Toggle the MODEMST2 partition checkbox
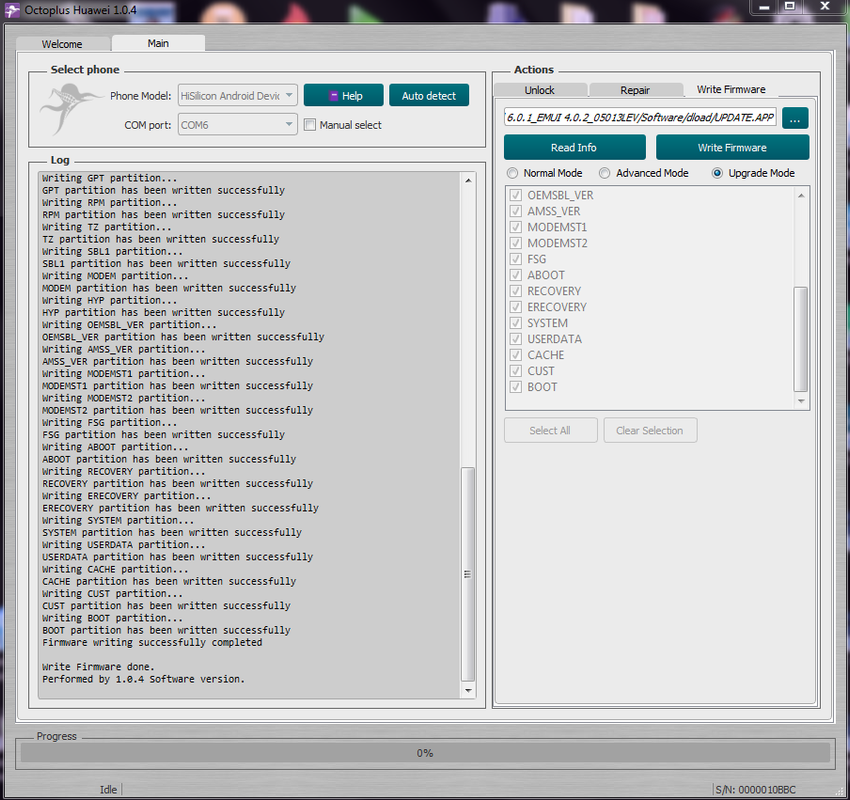Image resolution: width=850 pixels, height=800 pixels. point(516,243)
